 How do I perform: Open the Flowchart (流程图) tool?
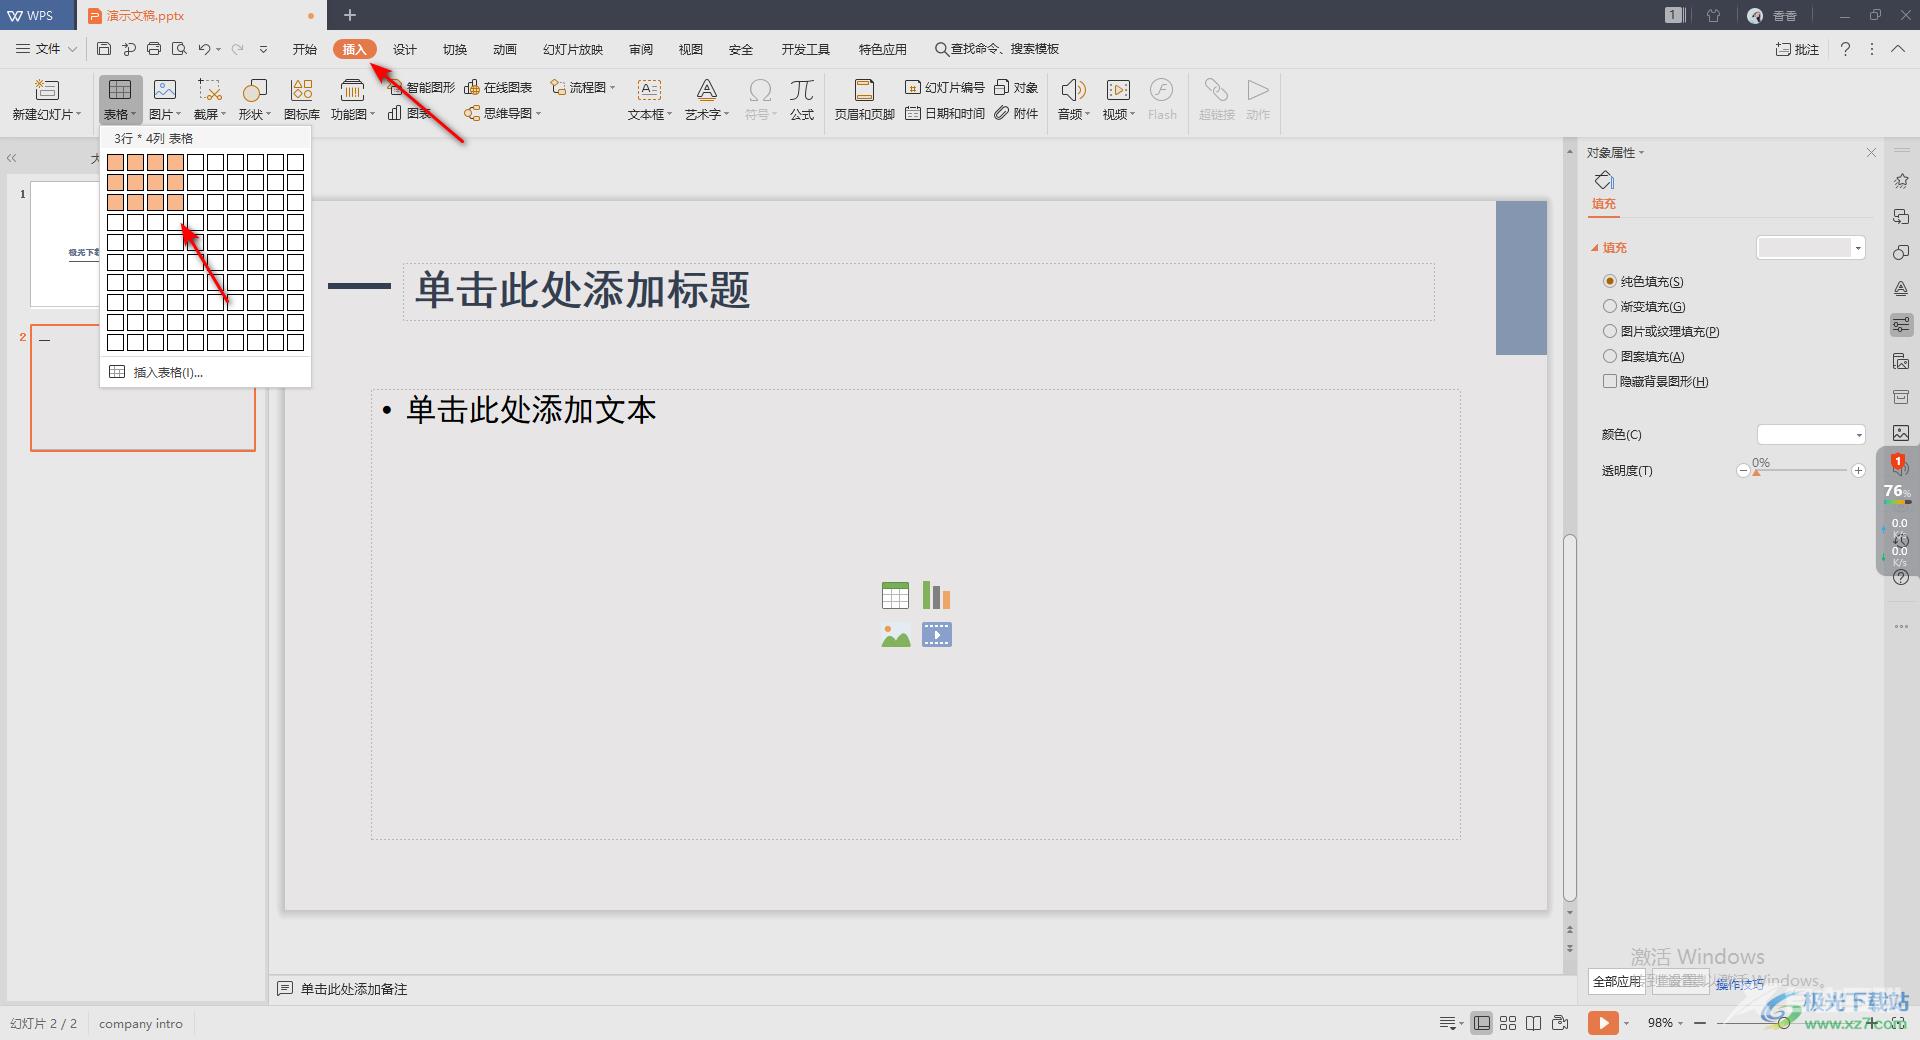(583, 88)
